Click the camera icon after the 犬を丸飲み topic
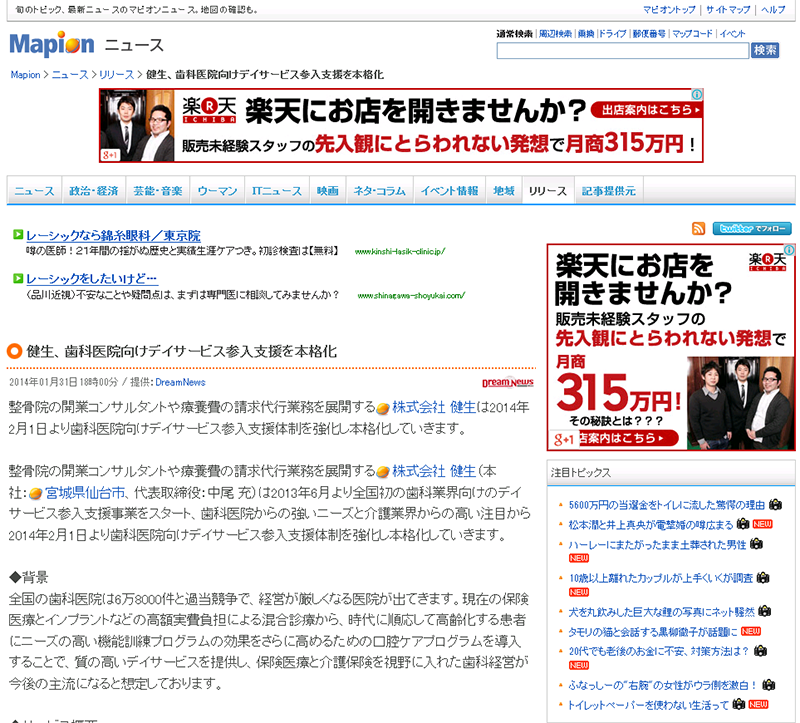Viewport: 800px width, 723px height. pos(765,611)
